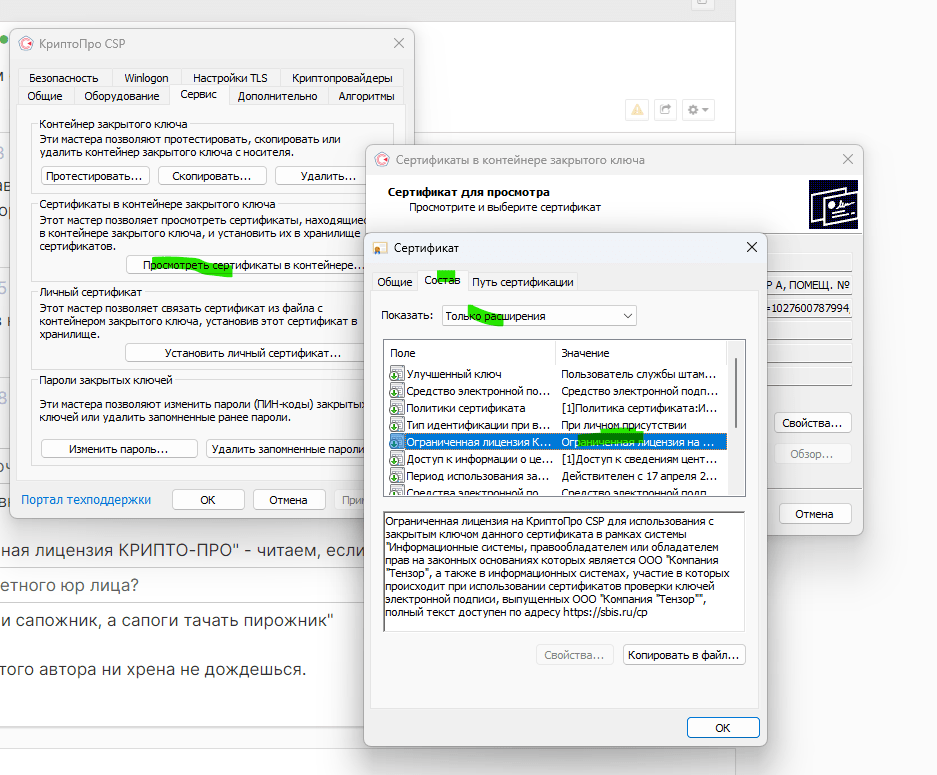Click the icon beside "Доступ к информации о це…" row

pos(396,459)
